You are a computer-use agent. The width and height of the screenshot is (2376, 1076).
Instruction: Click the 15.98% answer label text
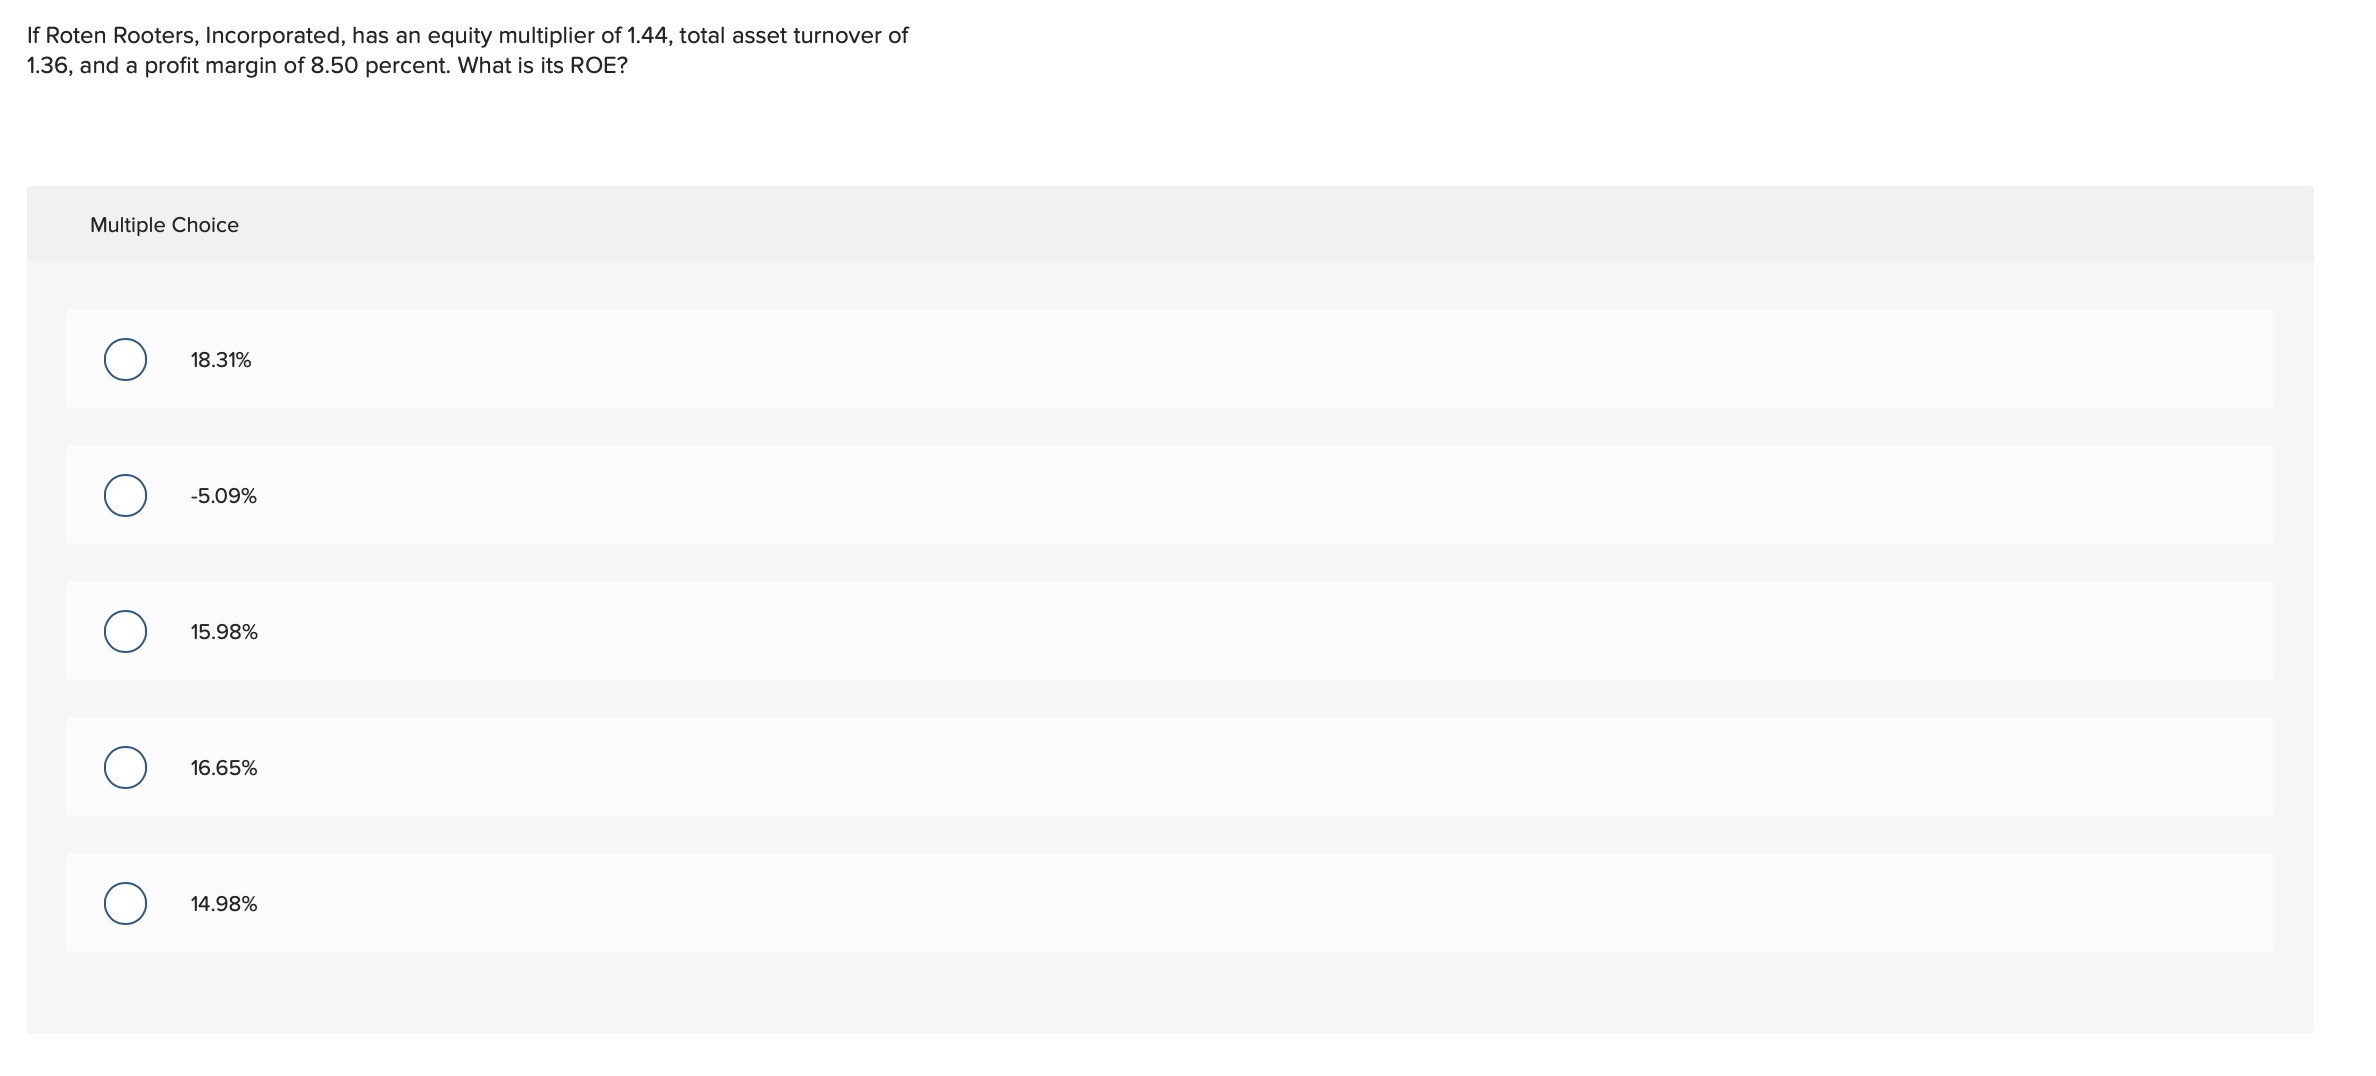tap(223, 631)
